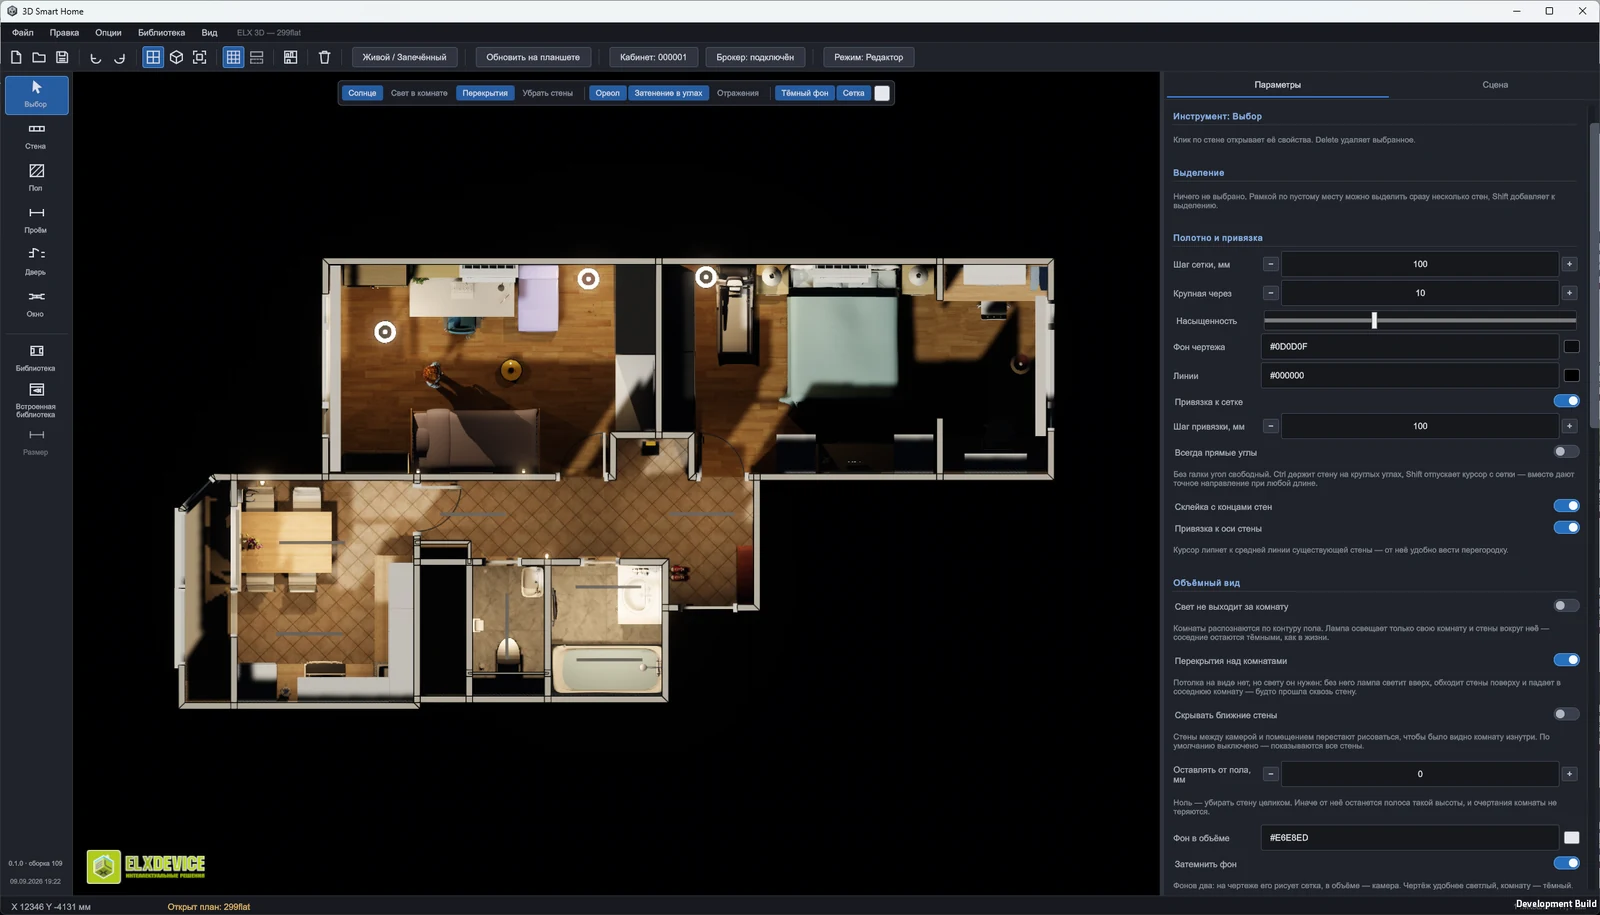Open the Вид menu

[x=209, y=33]
